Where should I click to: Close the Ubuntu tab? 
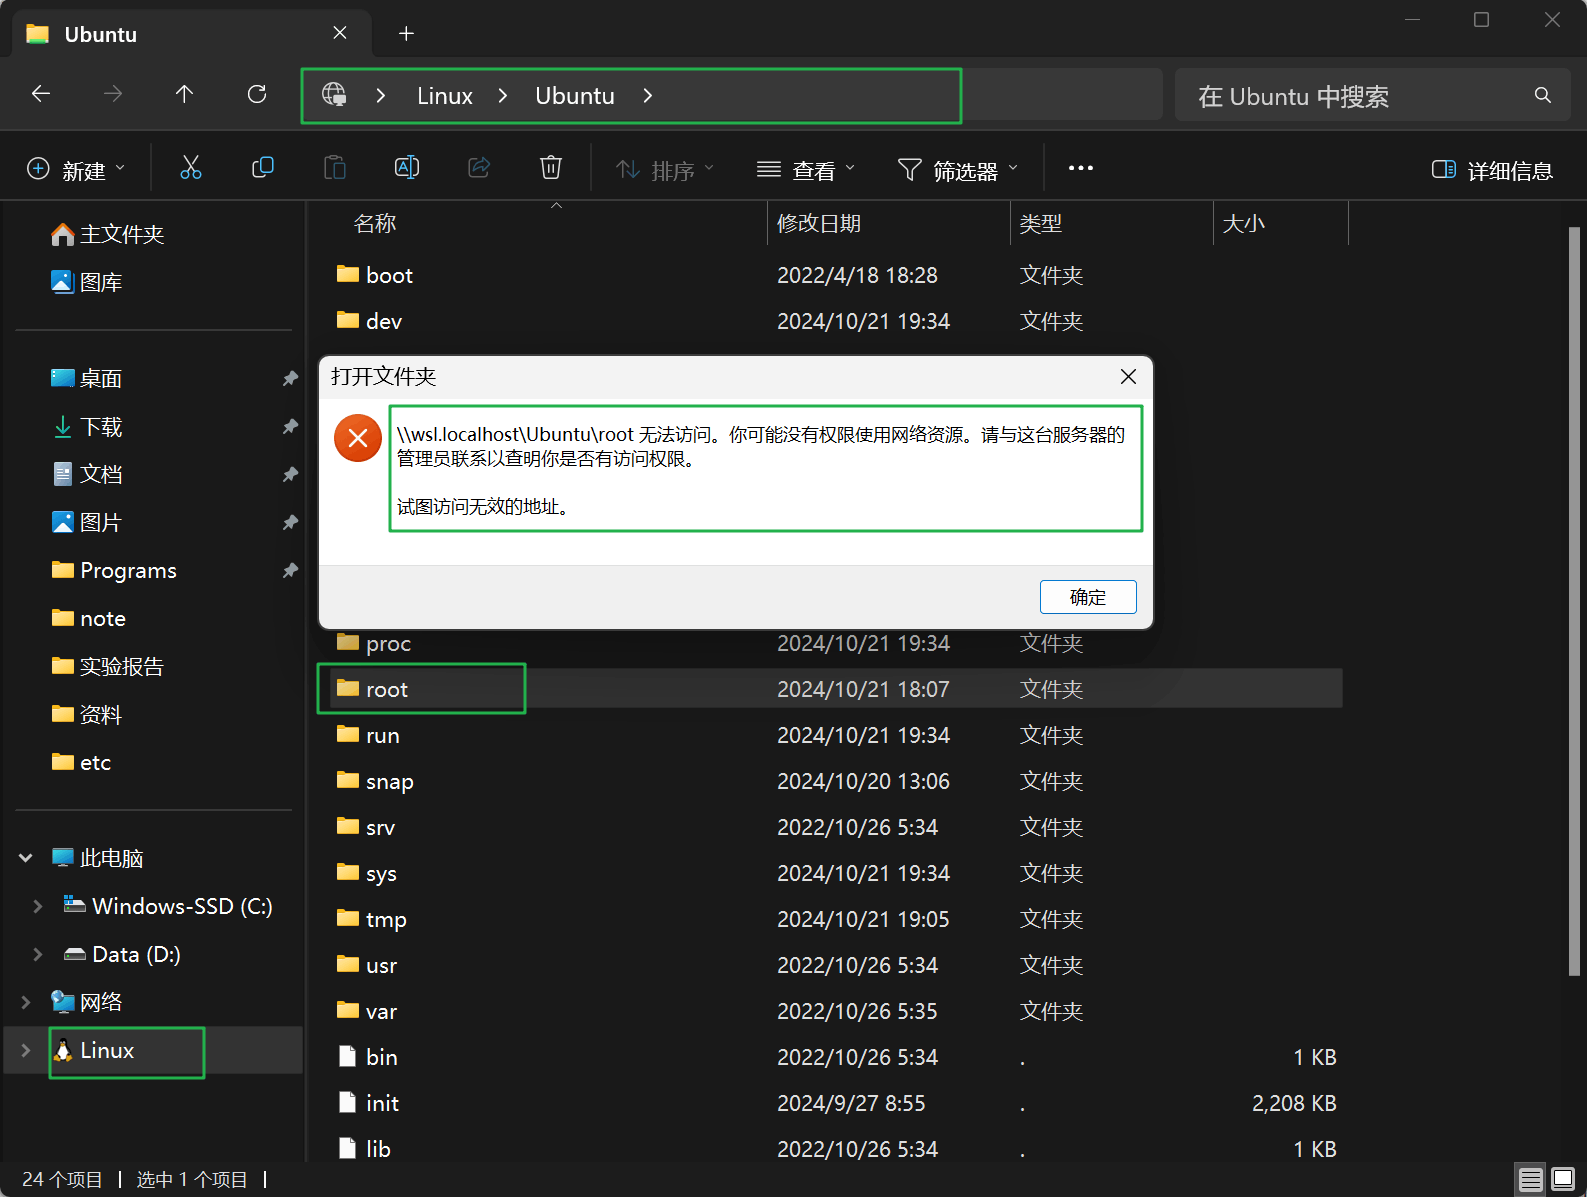(340, 33)
